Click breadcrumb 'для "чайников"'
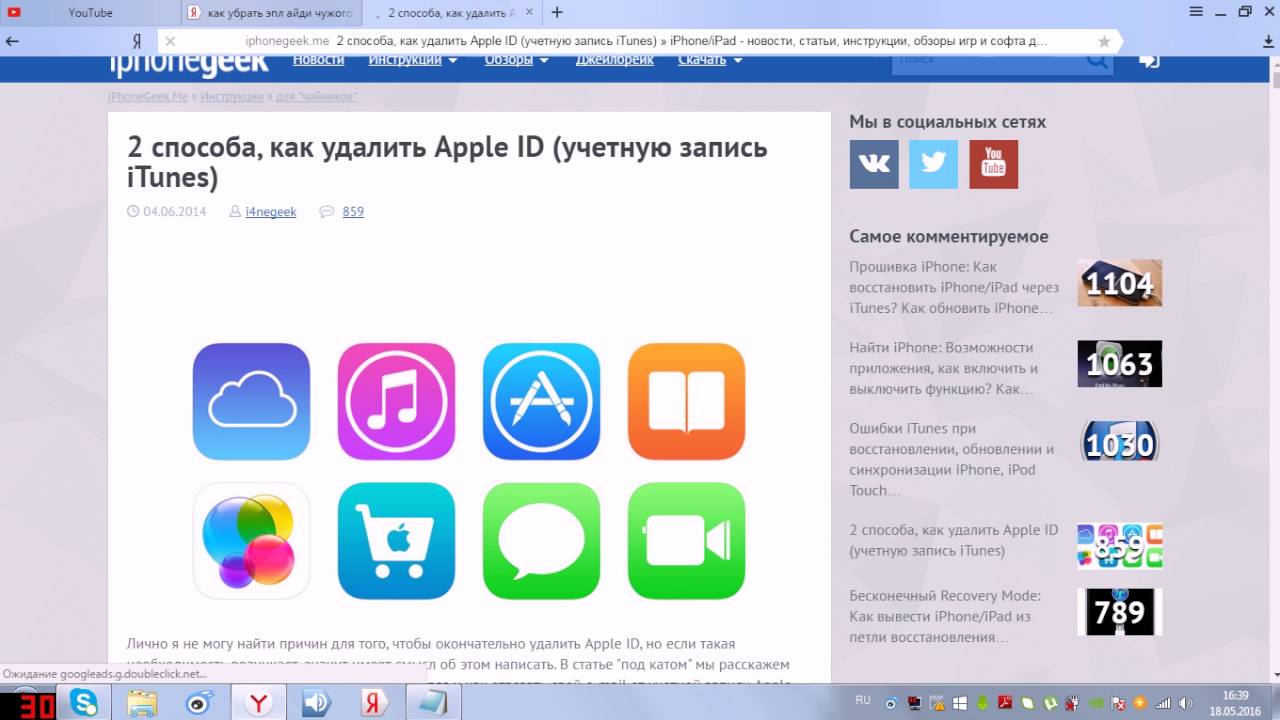The width and height of the screenshot is (1280, 720). 316,97
